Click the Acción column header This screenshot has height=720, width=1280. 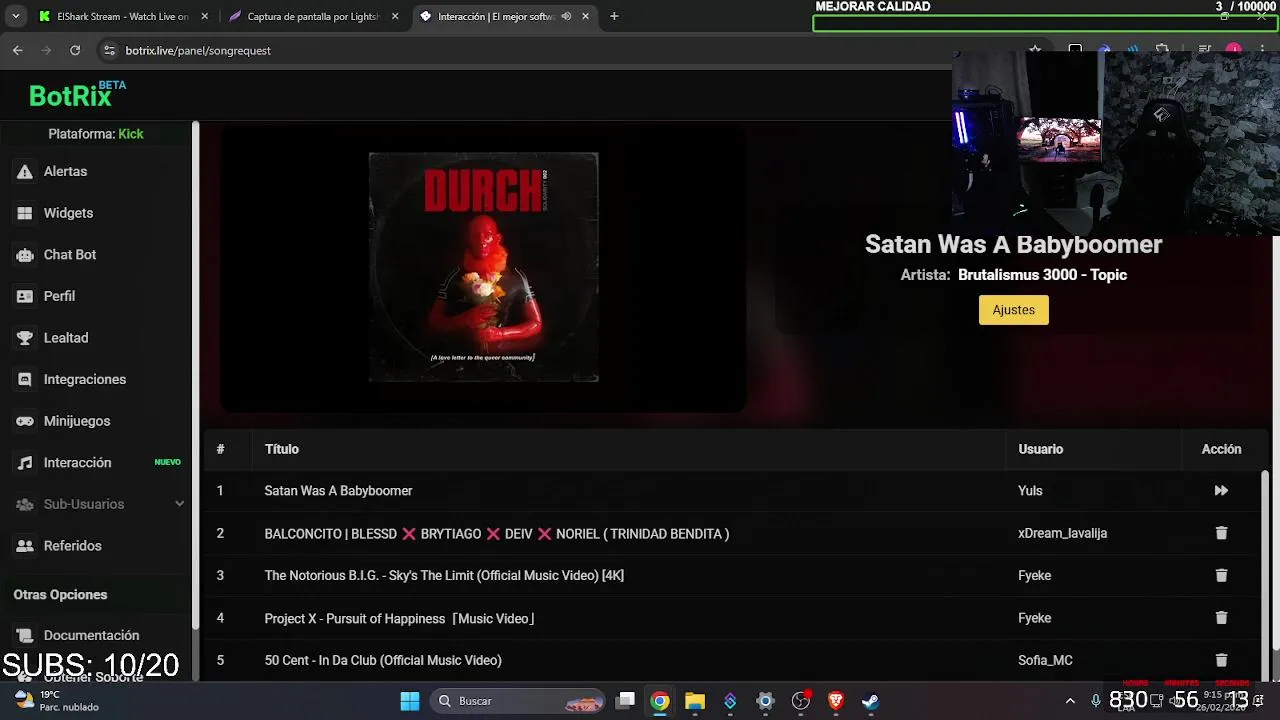1221,449
